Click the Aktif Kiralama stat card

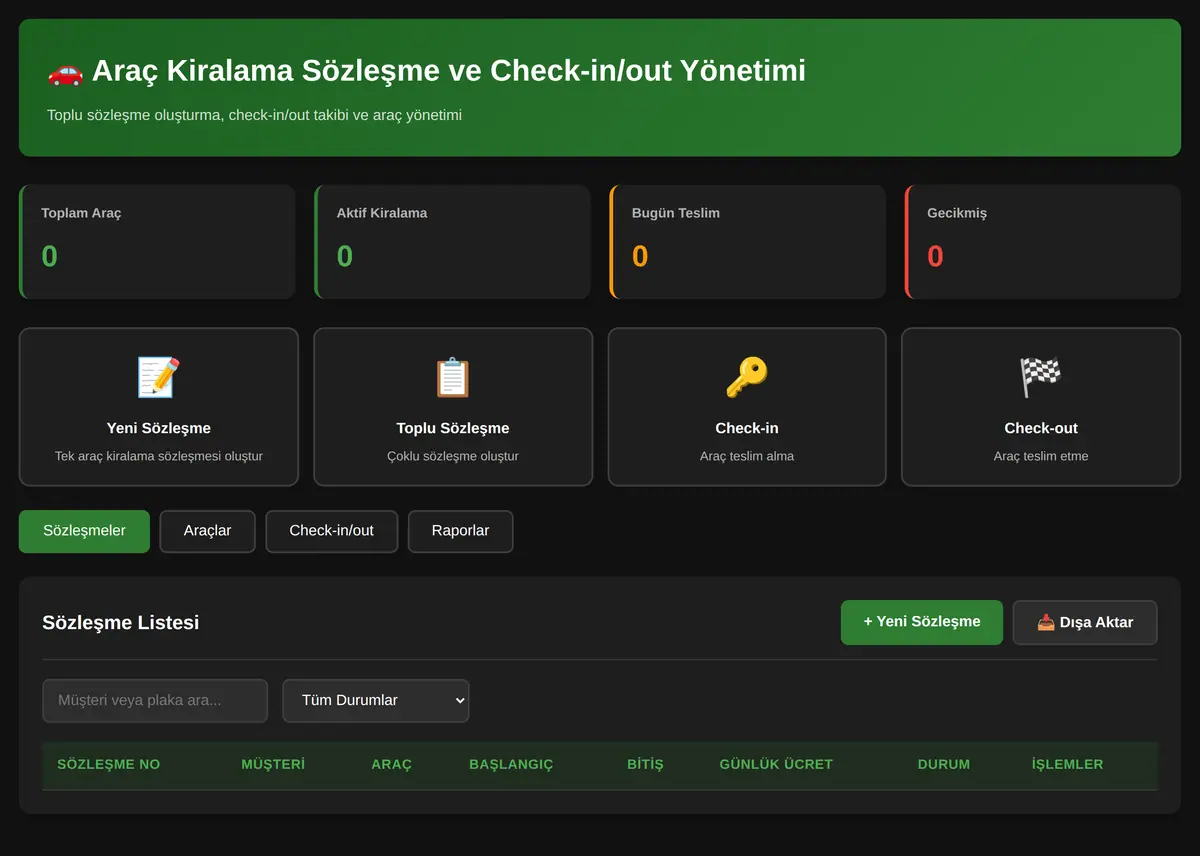[x=452, y=242]
